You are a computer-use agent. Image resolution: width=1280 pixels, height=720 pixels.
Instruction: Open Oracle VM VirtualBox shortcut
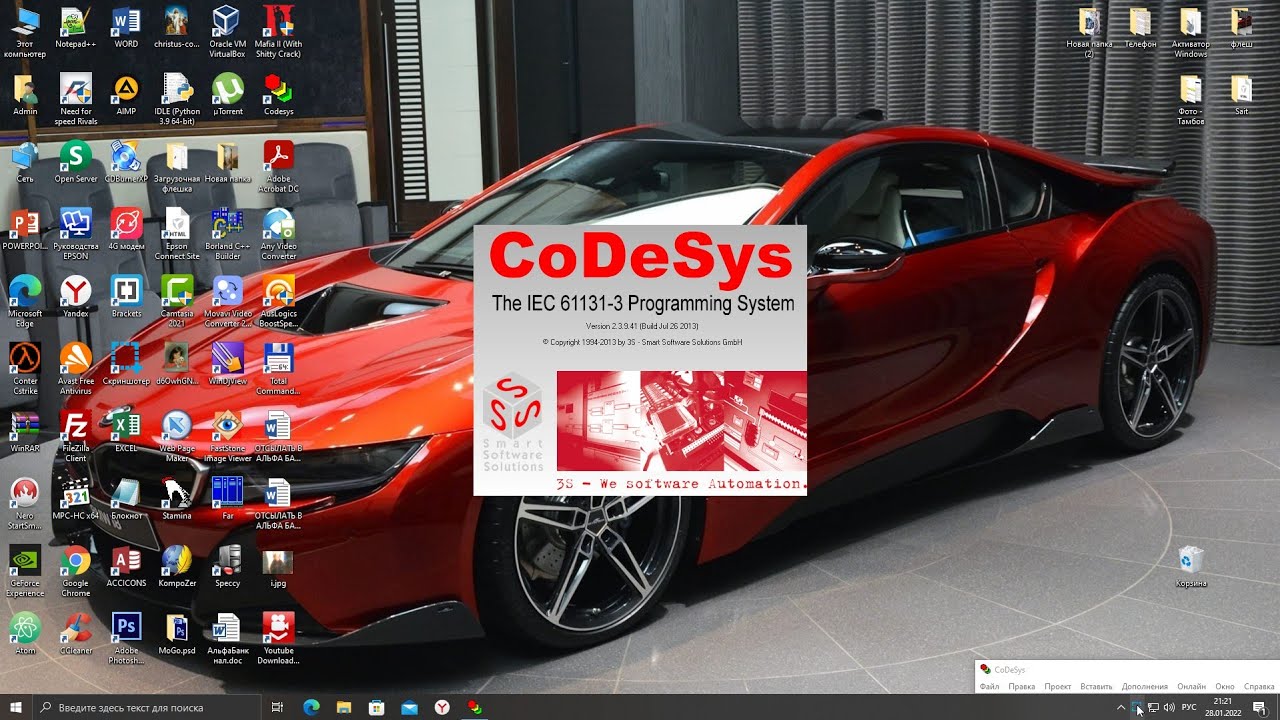click(x=227, y=33)
